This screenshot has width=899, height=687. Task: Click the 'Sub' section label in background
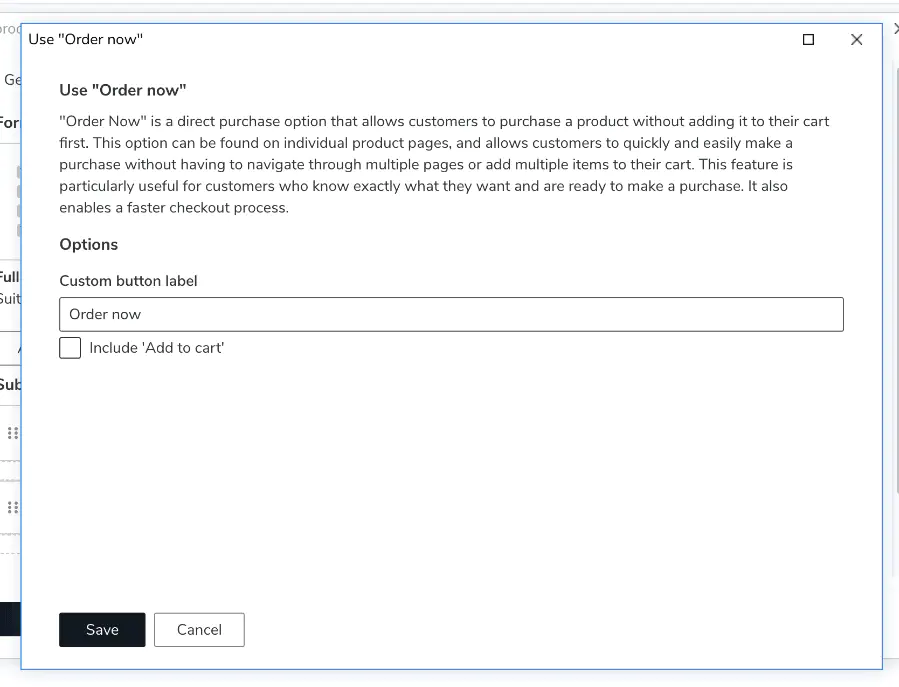[x=11, y=385]
